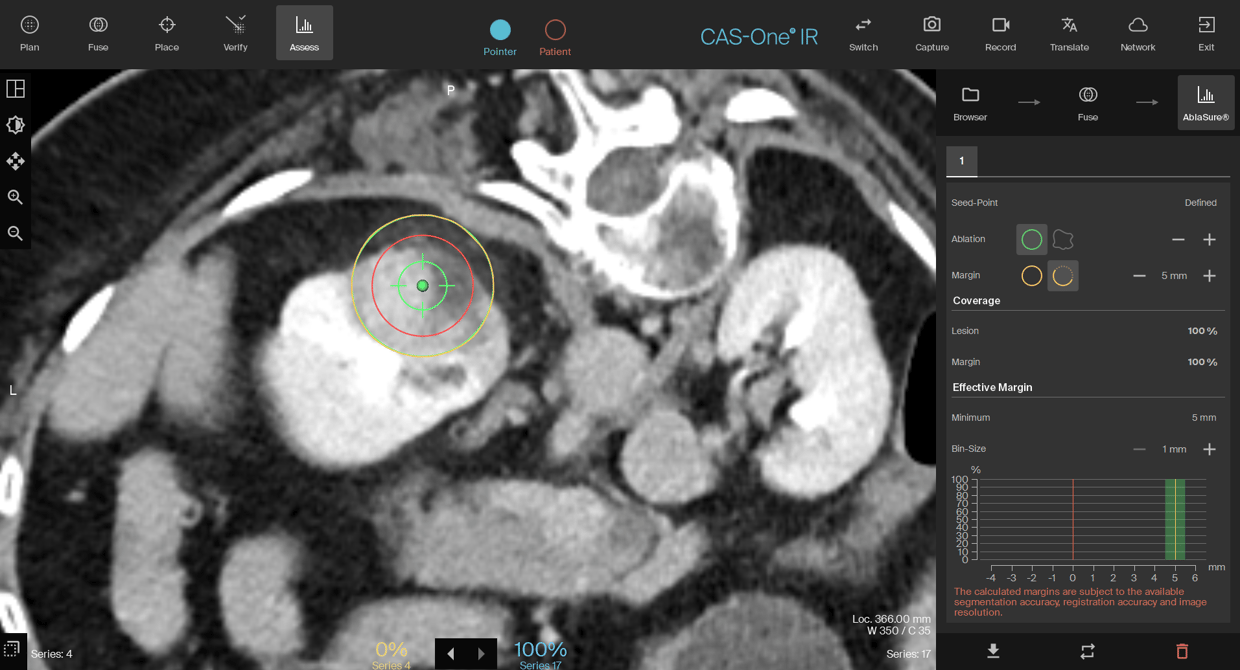
Task: Click the region selection icon bottom-left
Action: [x=12, y=650]
